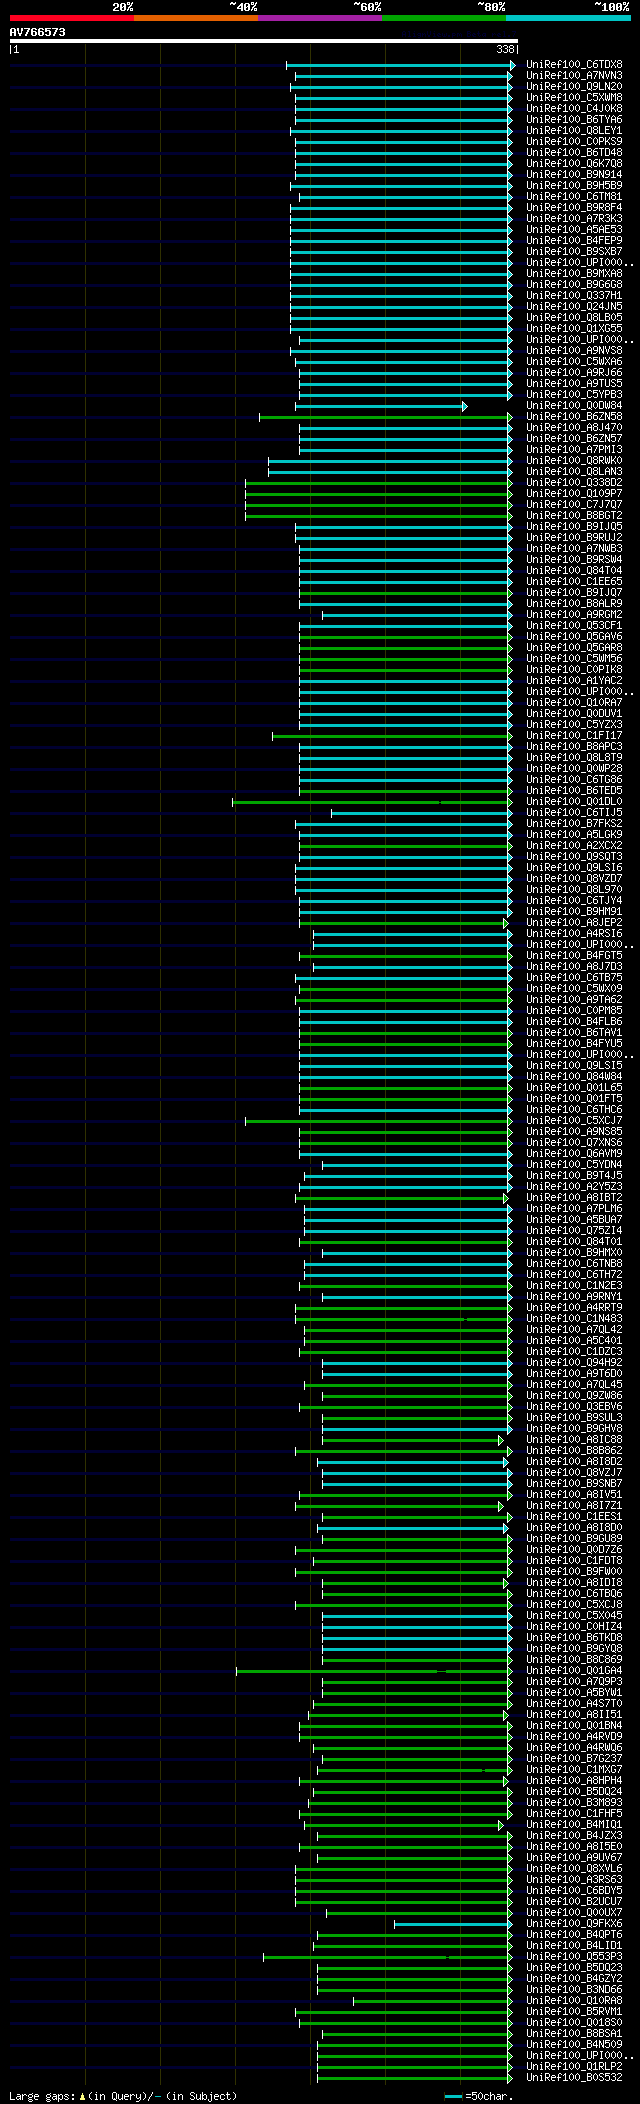This screenshot has height=2104, width=640.
Task: Select label UniRef100_C5X045
Action: [x=574, y=1616]
